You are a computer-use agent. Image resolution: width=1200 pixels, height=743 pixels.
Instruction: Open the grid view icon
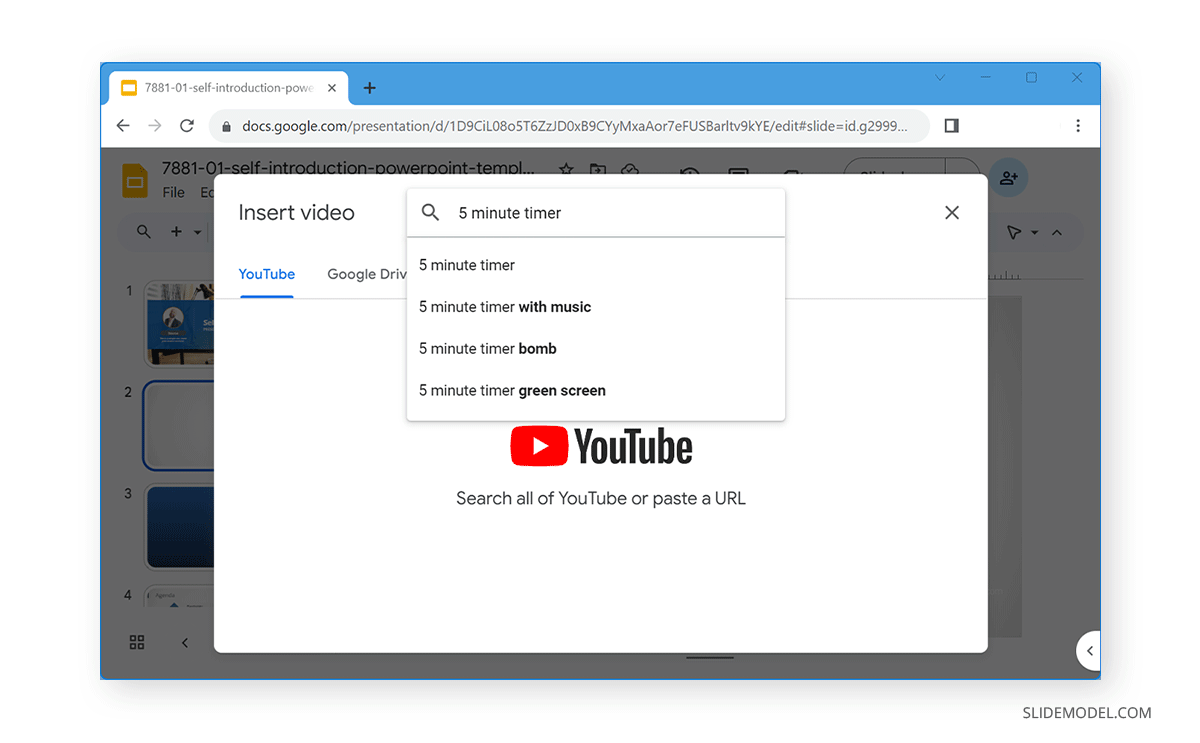pos(137,642)
